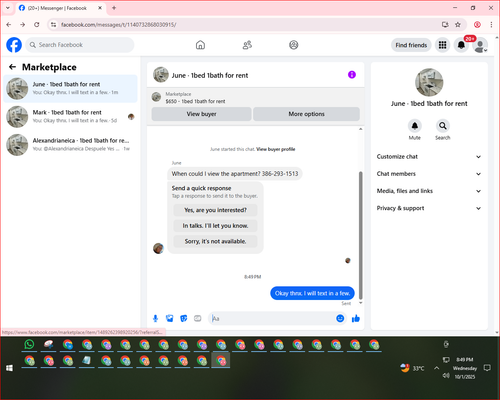
Task: Open the Windows notification center icon
Action: pyautogui.click(x=487, y=368)
